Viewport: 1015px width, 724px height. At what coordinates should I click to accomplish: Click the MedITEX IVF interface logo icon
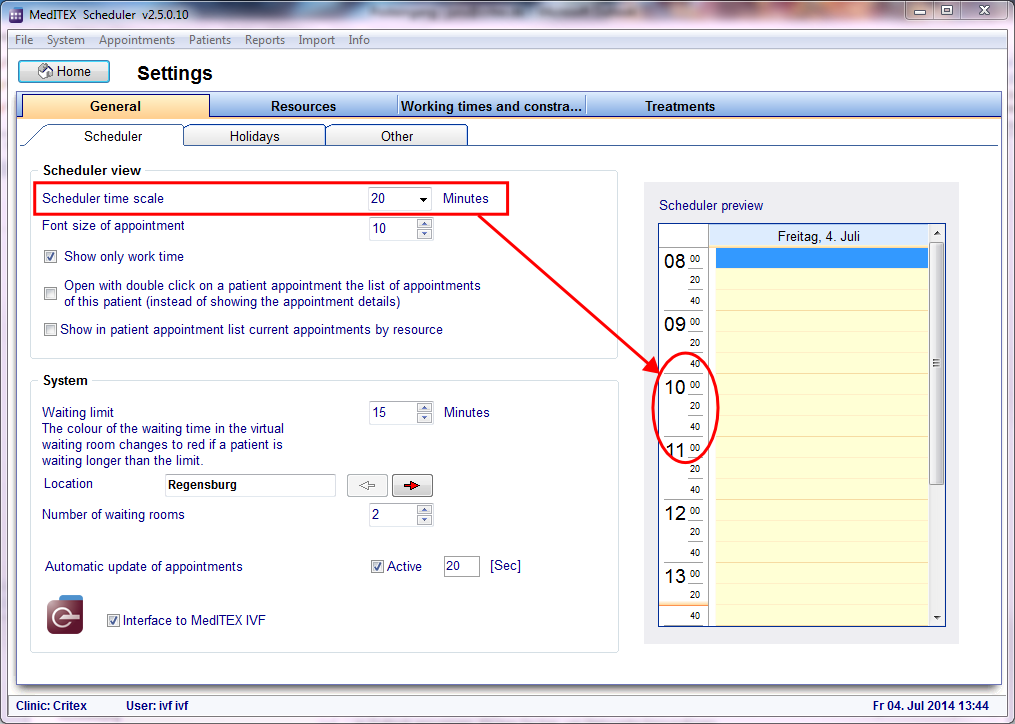(65, 615)
